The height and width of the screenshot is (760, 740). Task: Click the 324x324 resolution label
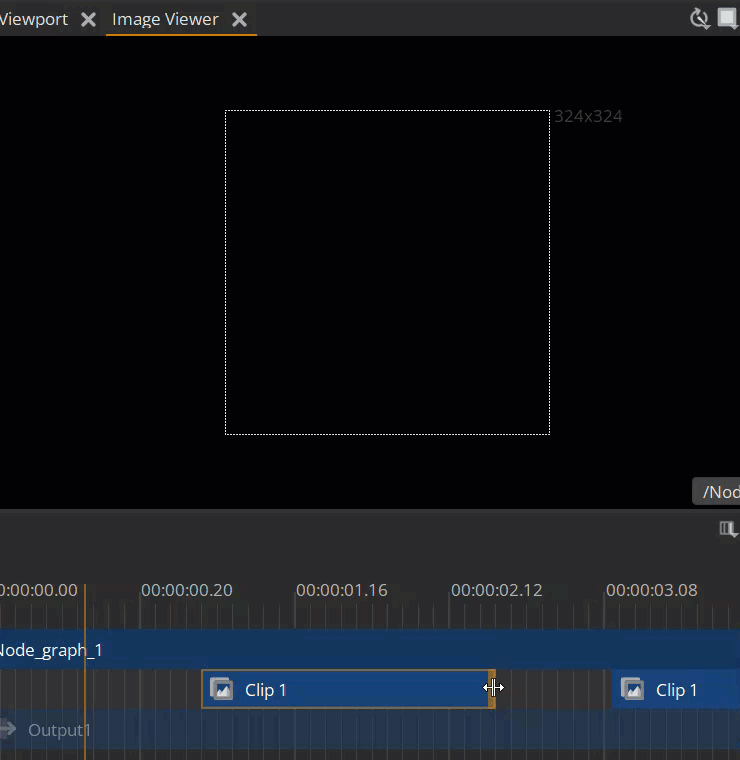point(588,116)
